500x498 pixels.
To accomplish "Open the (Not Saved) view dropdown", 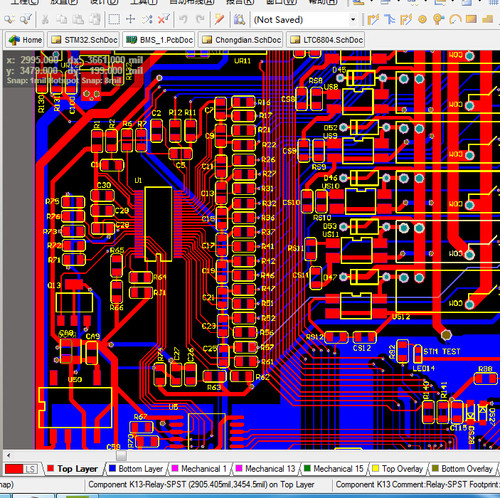I will [353, 20].
